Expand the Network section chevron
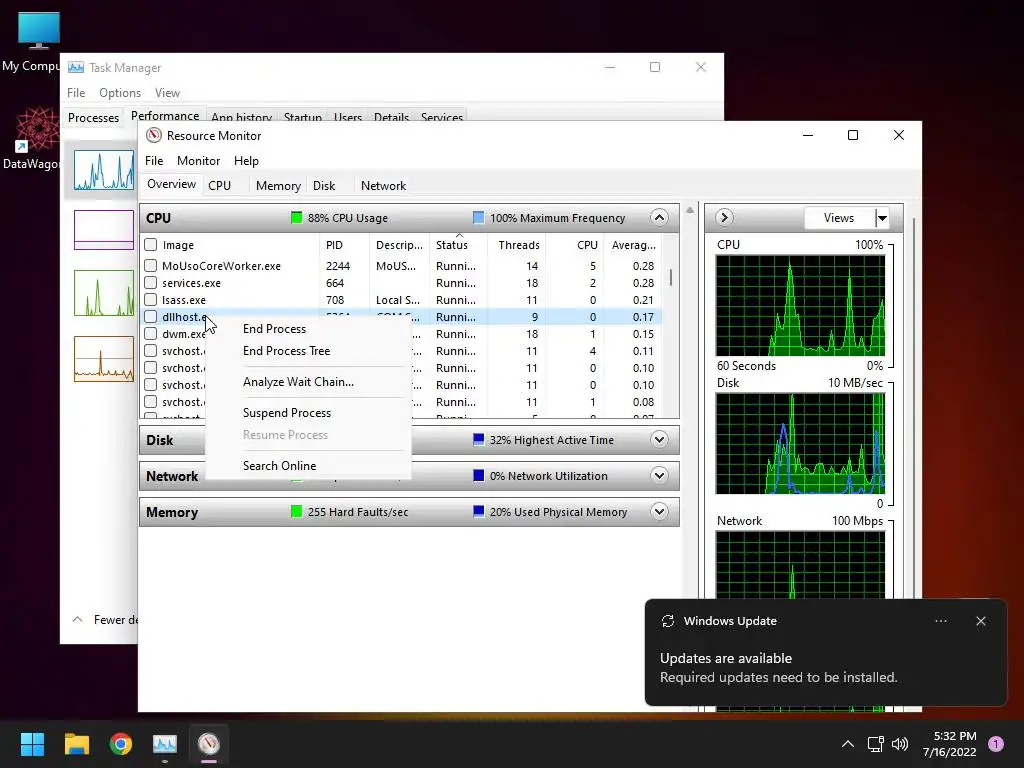 (659, 475)
